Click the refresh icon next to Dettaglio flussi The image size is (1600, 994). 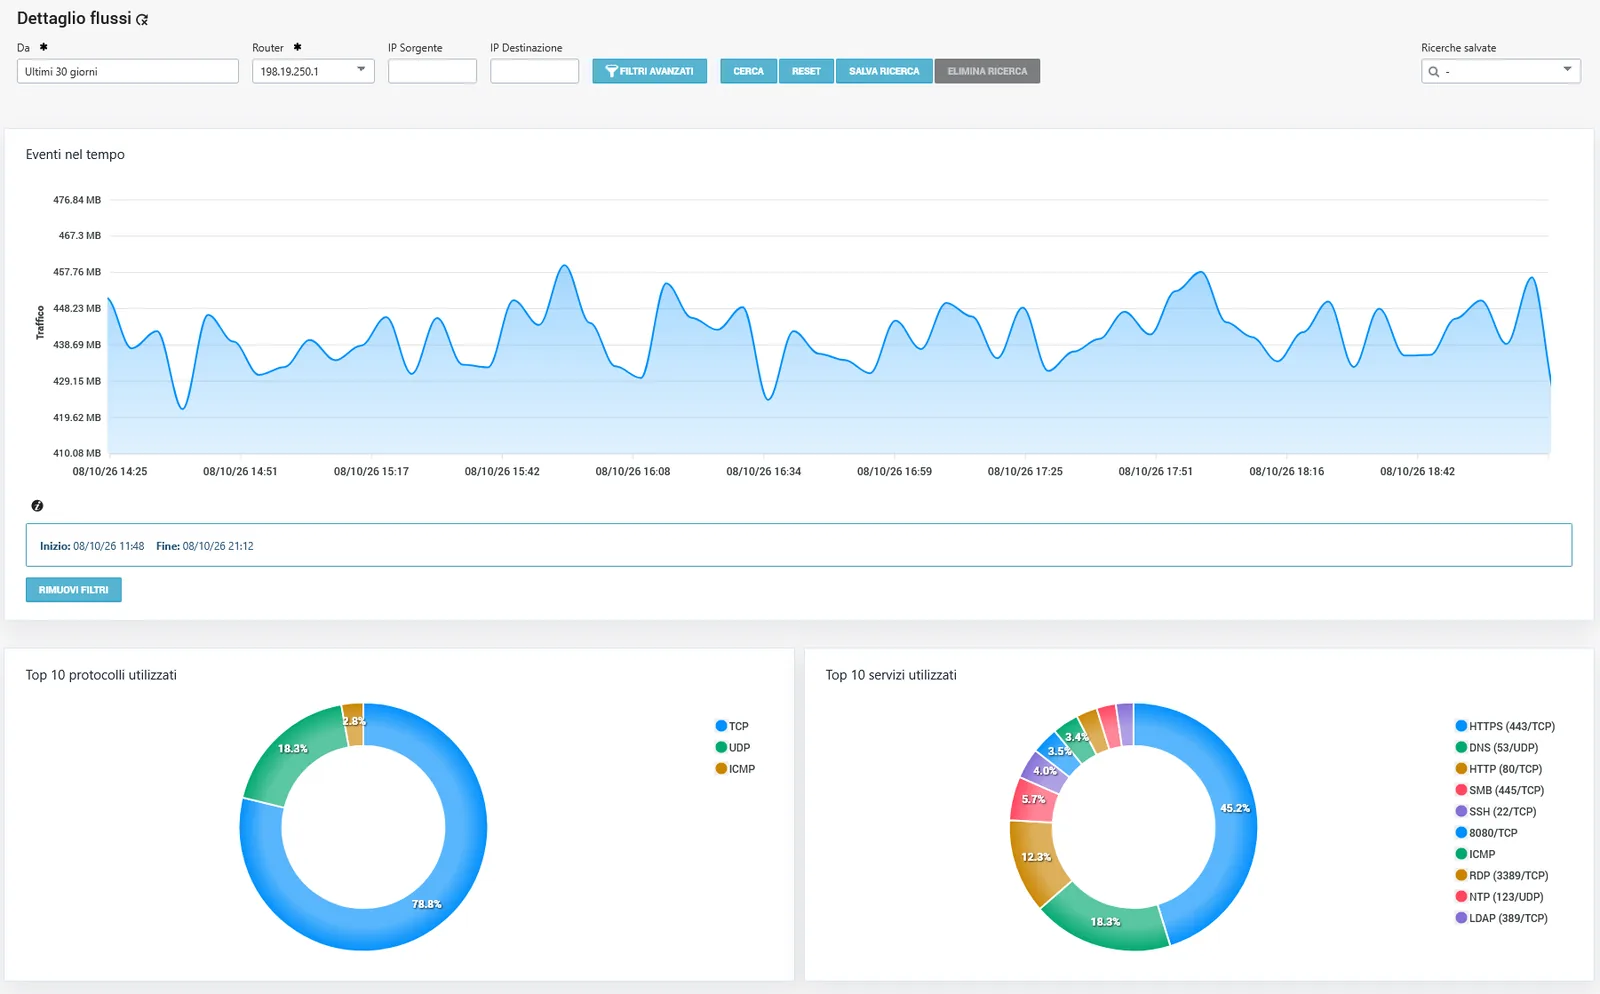click(x=142, y=20)
